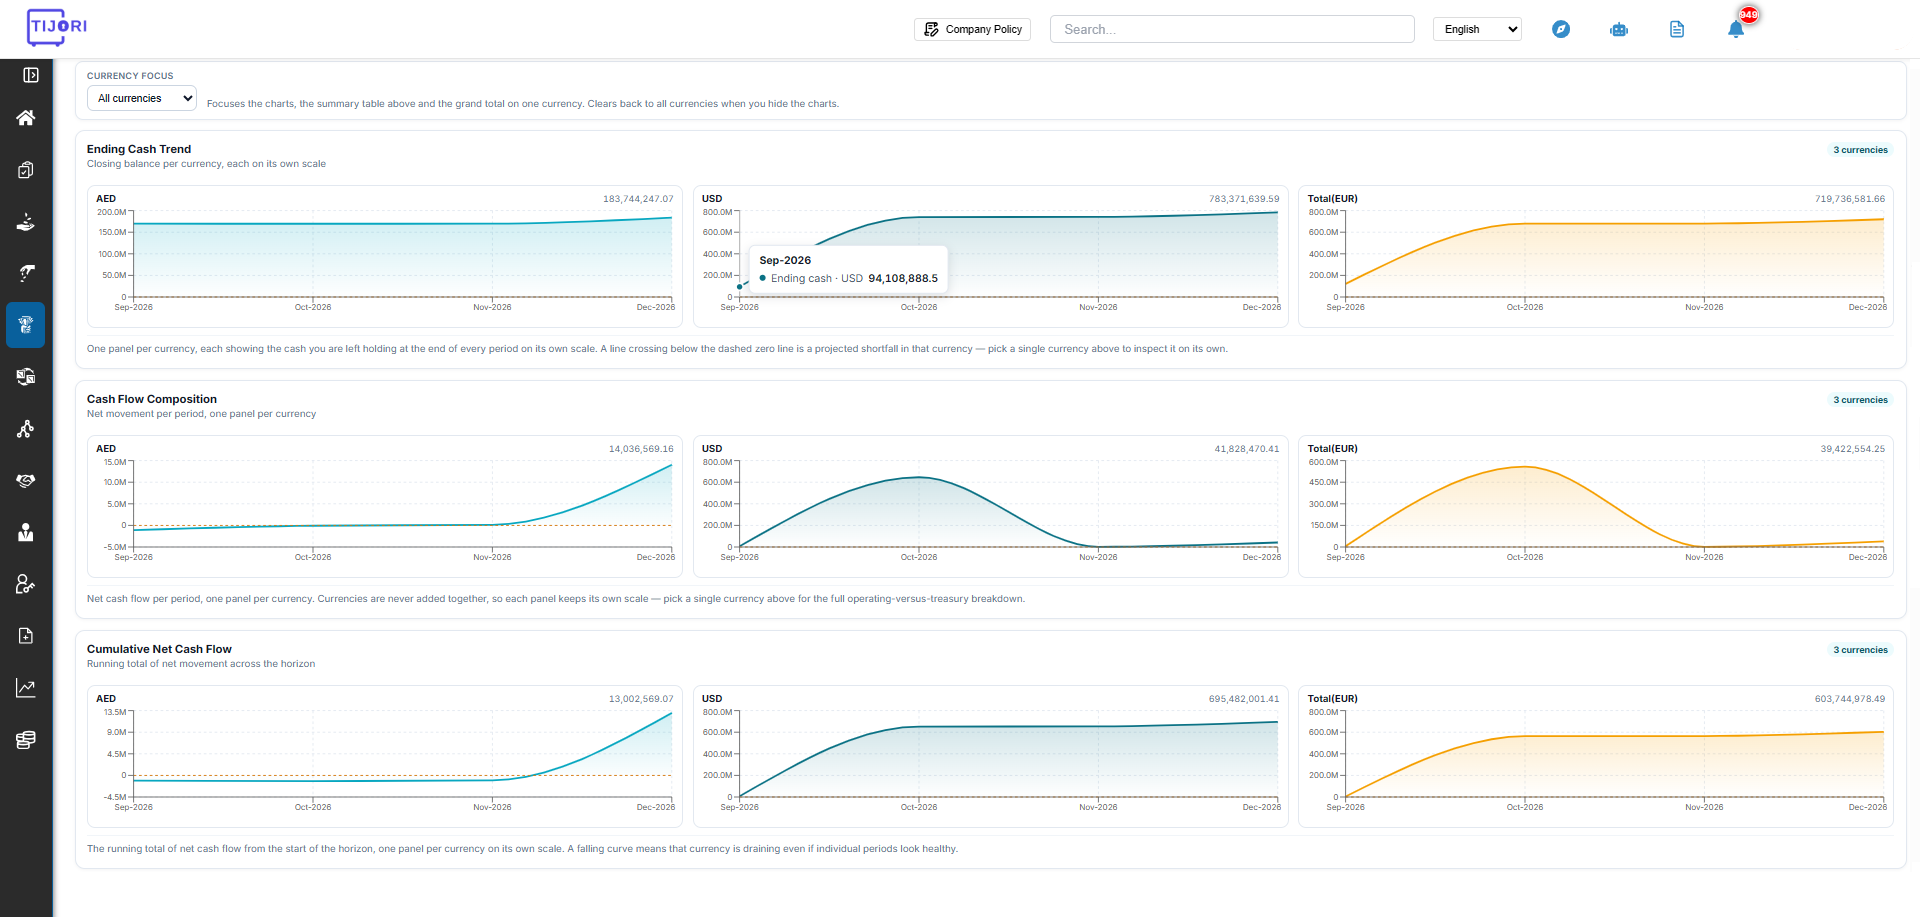Viewport: 1920px width, 917px height.
Task: Open the document icon in header
Action: click(1677, 29)
